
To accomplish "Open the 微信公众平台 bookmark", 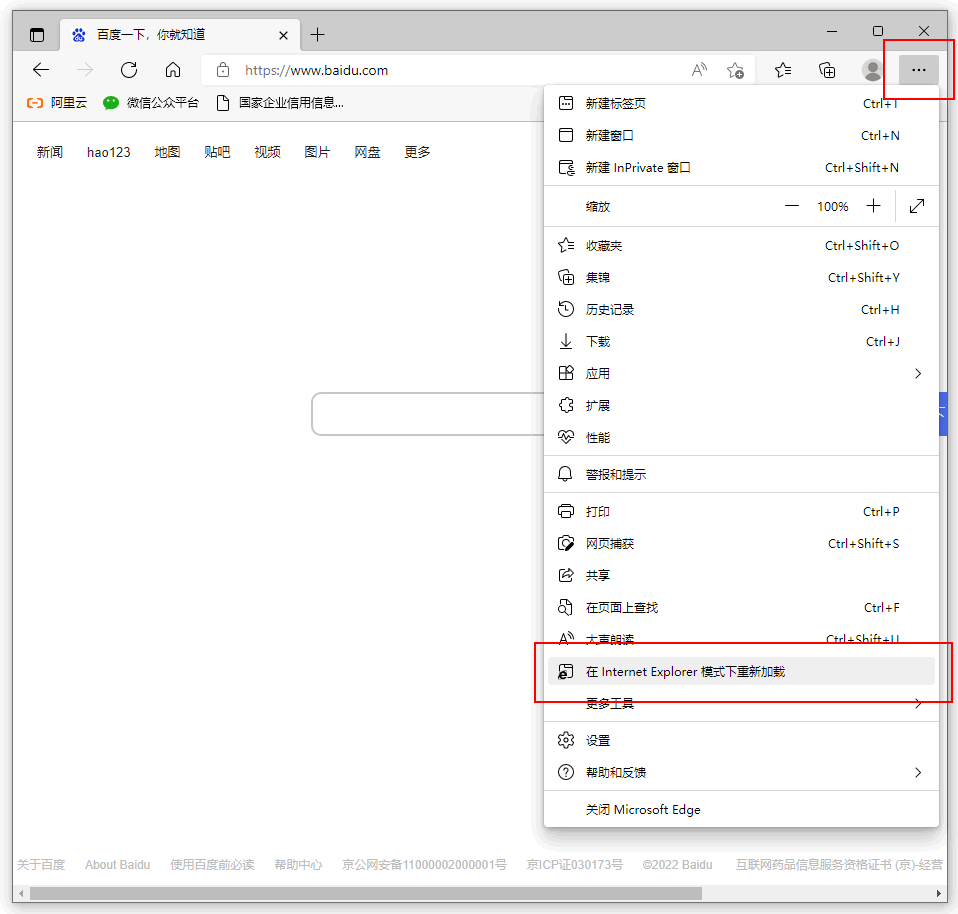I will [151, 103].
